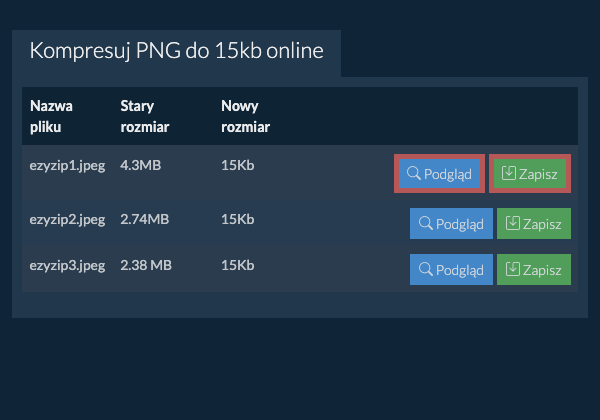The width and height of the screenshot is (600, 420).
Task: Click the Nowy rozmiar column header
Action: [x=246, y=116]
